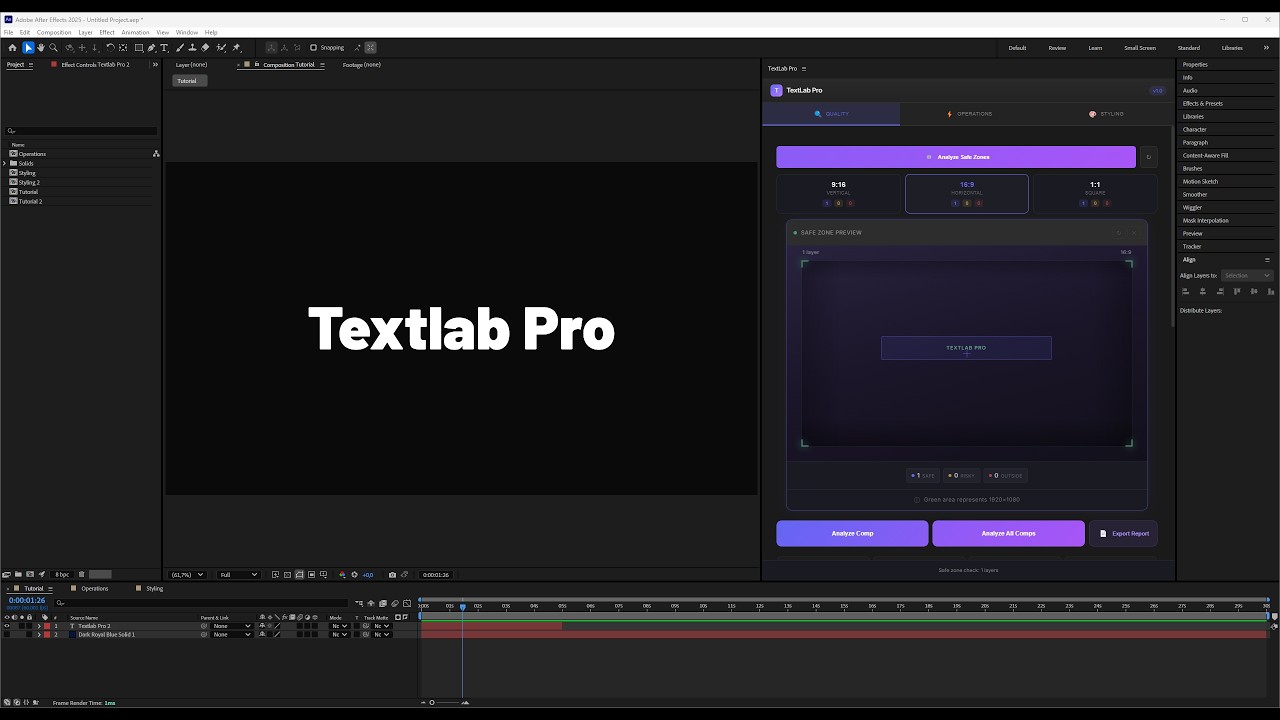The width and height of the screenshot is (1280, 720).
Task: Adjust exposure value +0,0
Action: 368,575
